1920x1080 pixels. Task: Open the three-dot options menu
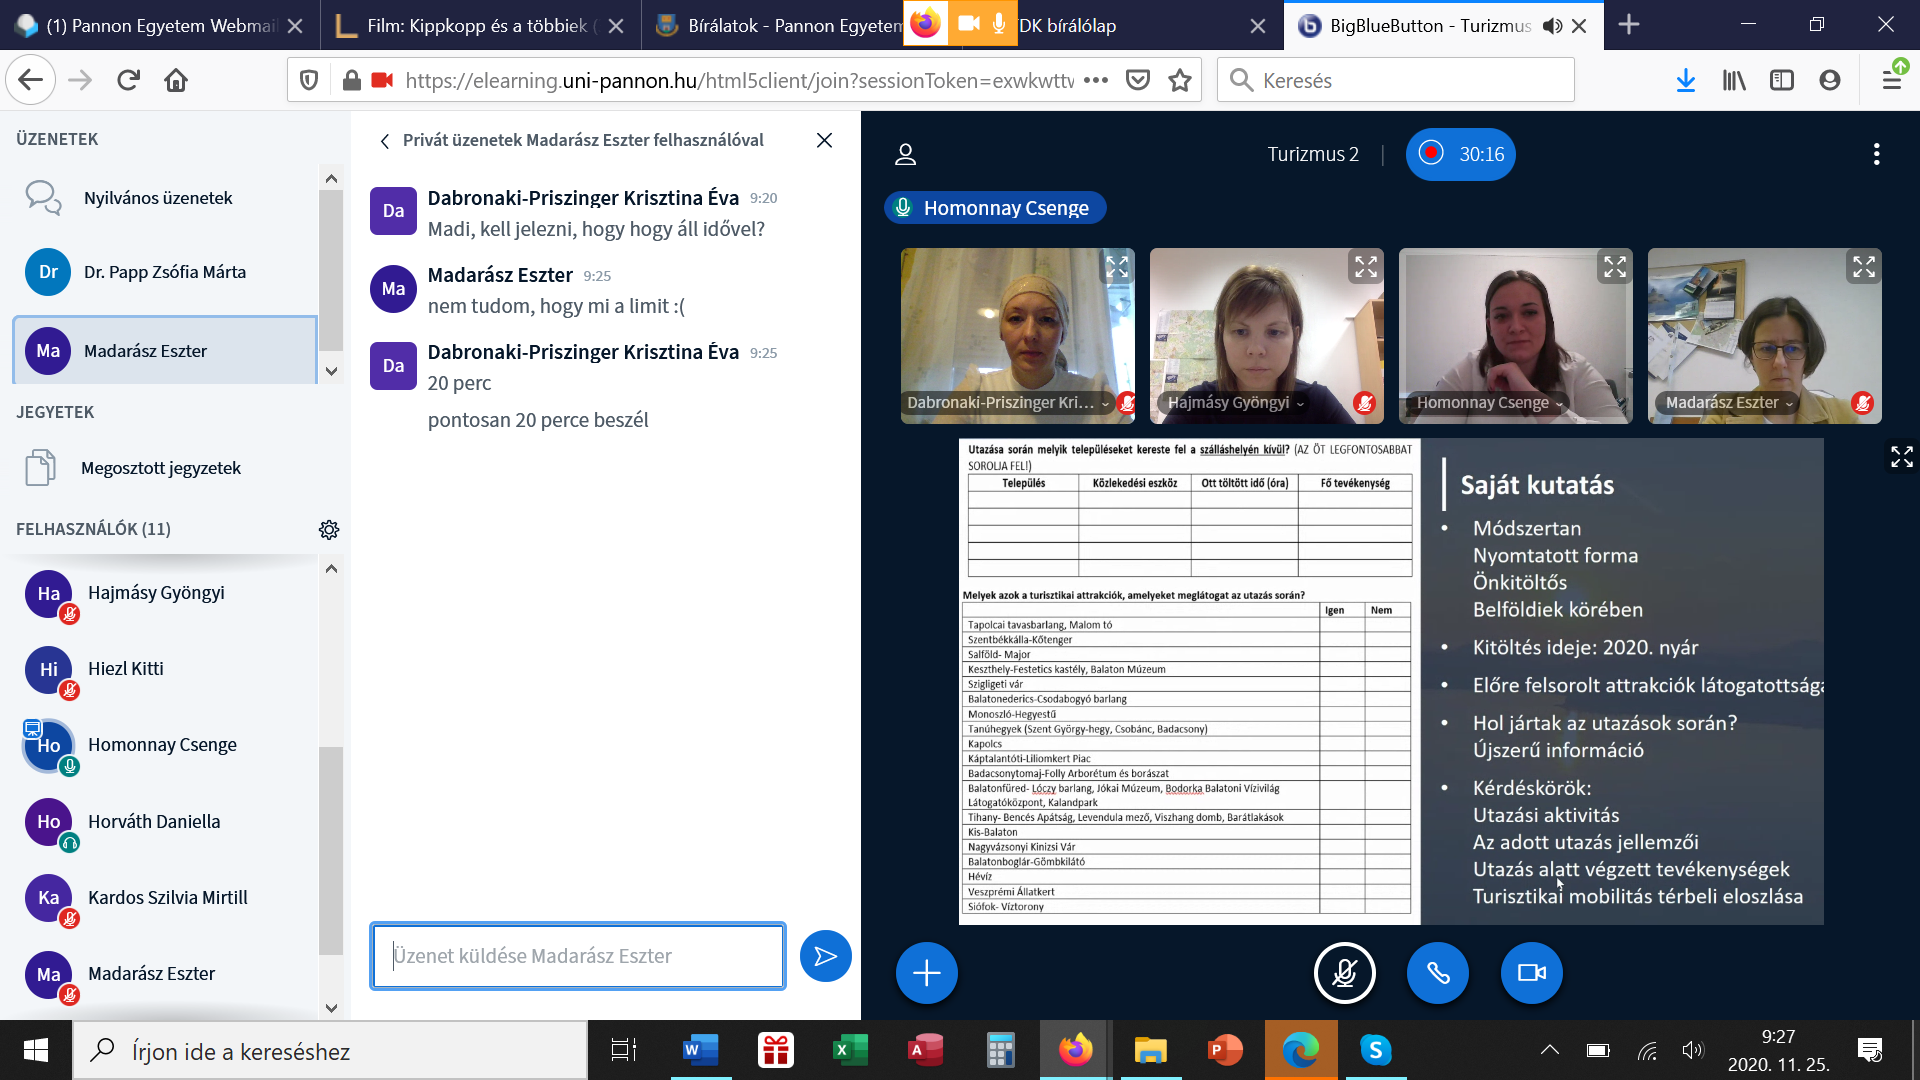click(1876, 154)
